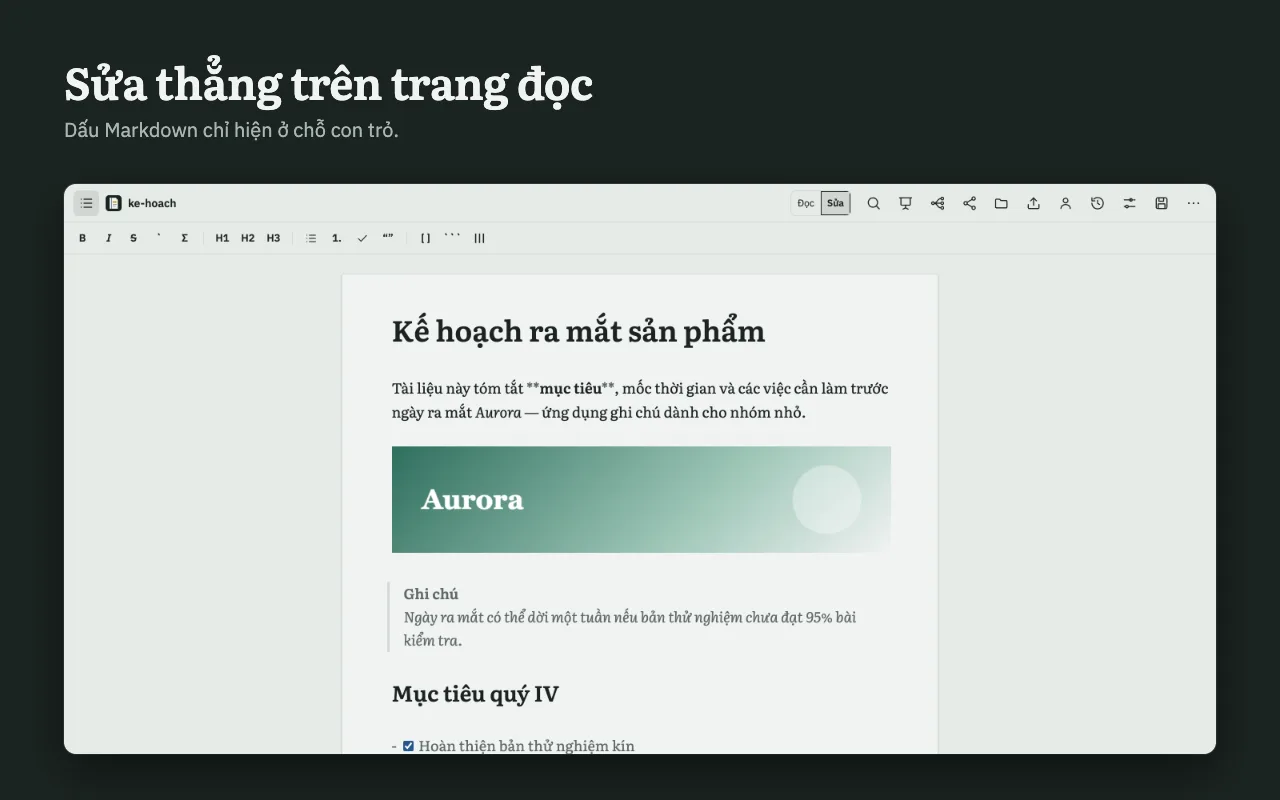Switch to Đọc (read) mode

[806, 203]
